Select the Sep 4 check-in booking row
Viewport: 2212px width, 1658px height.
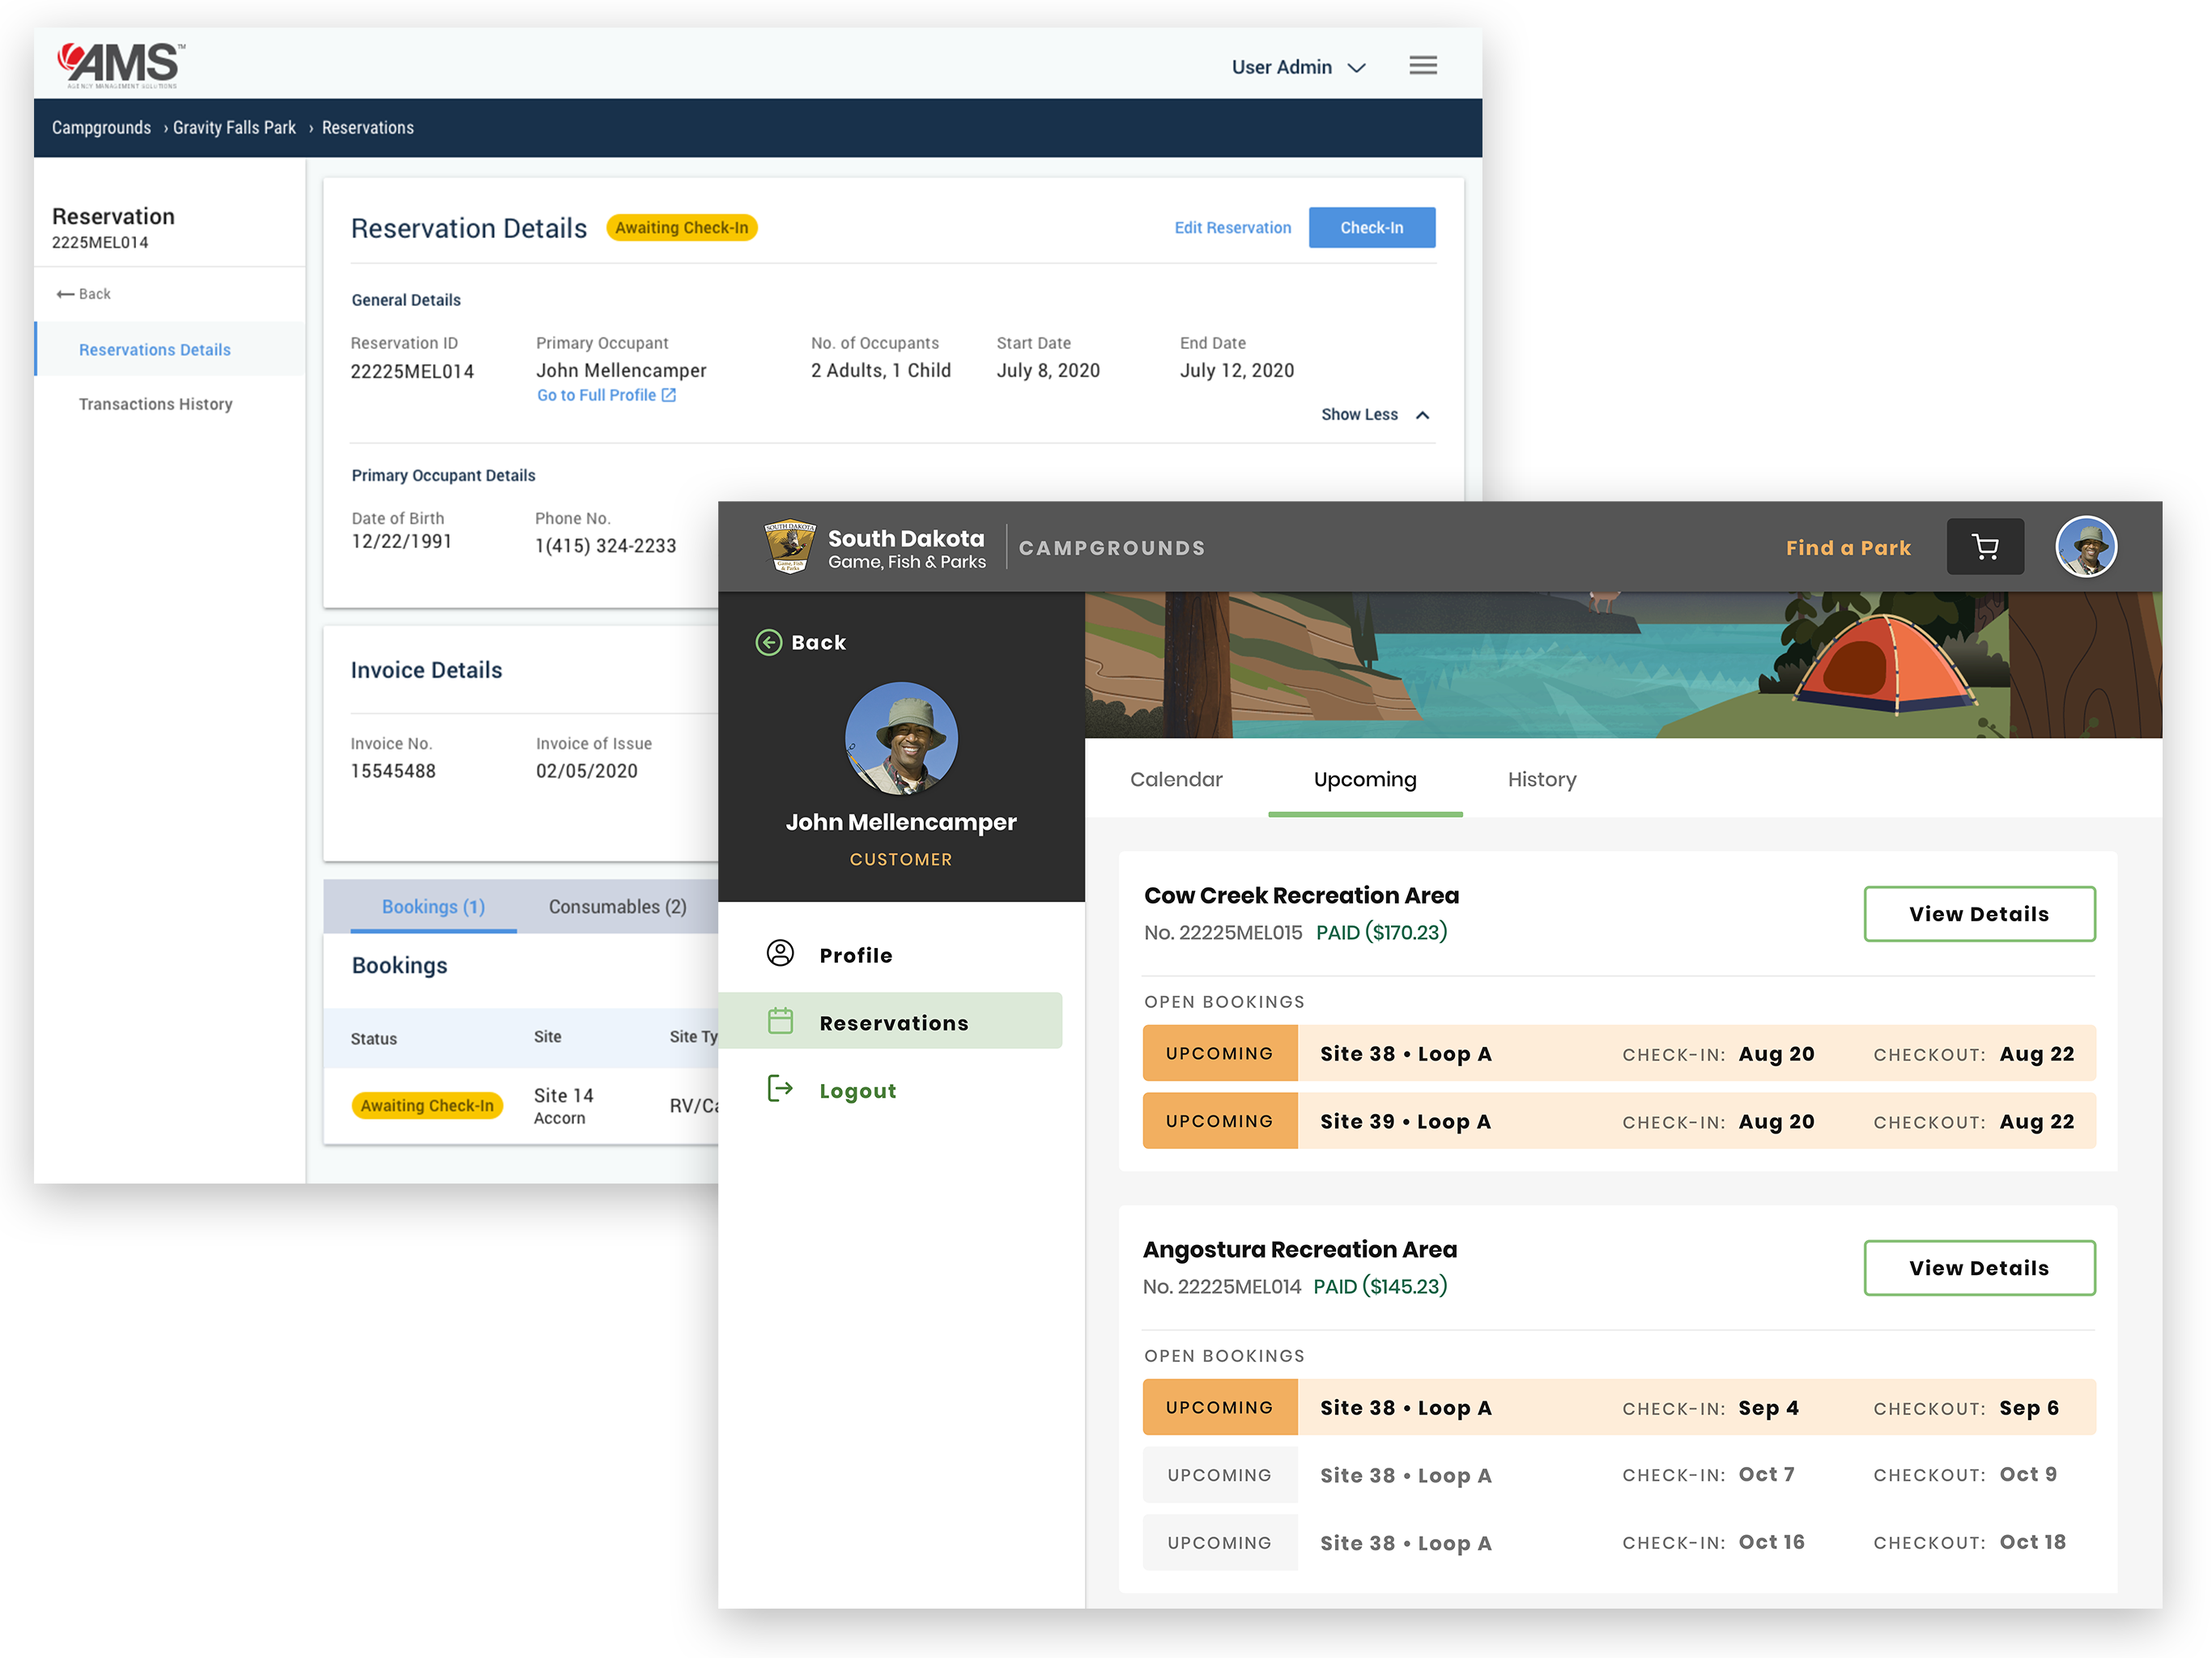coord(1619,1407)
